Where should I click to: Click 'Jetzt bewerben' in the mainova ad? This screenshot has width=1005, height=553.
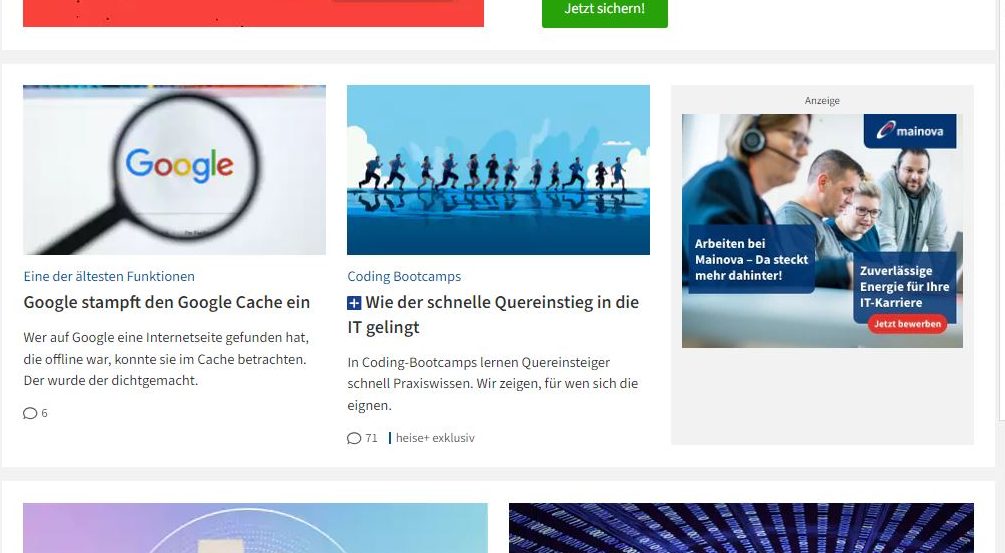[x=907, y=324]
